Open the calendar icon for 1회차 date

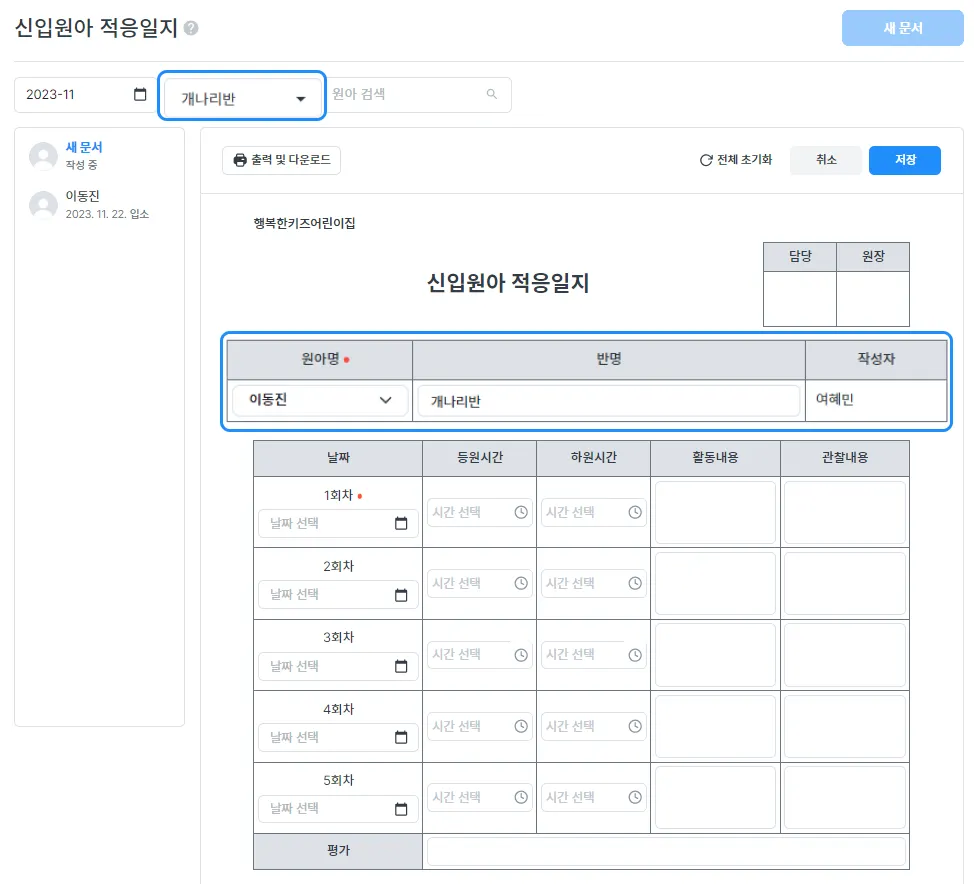pos(401,524)
